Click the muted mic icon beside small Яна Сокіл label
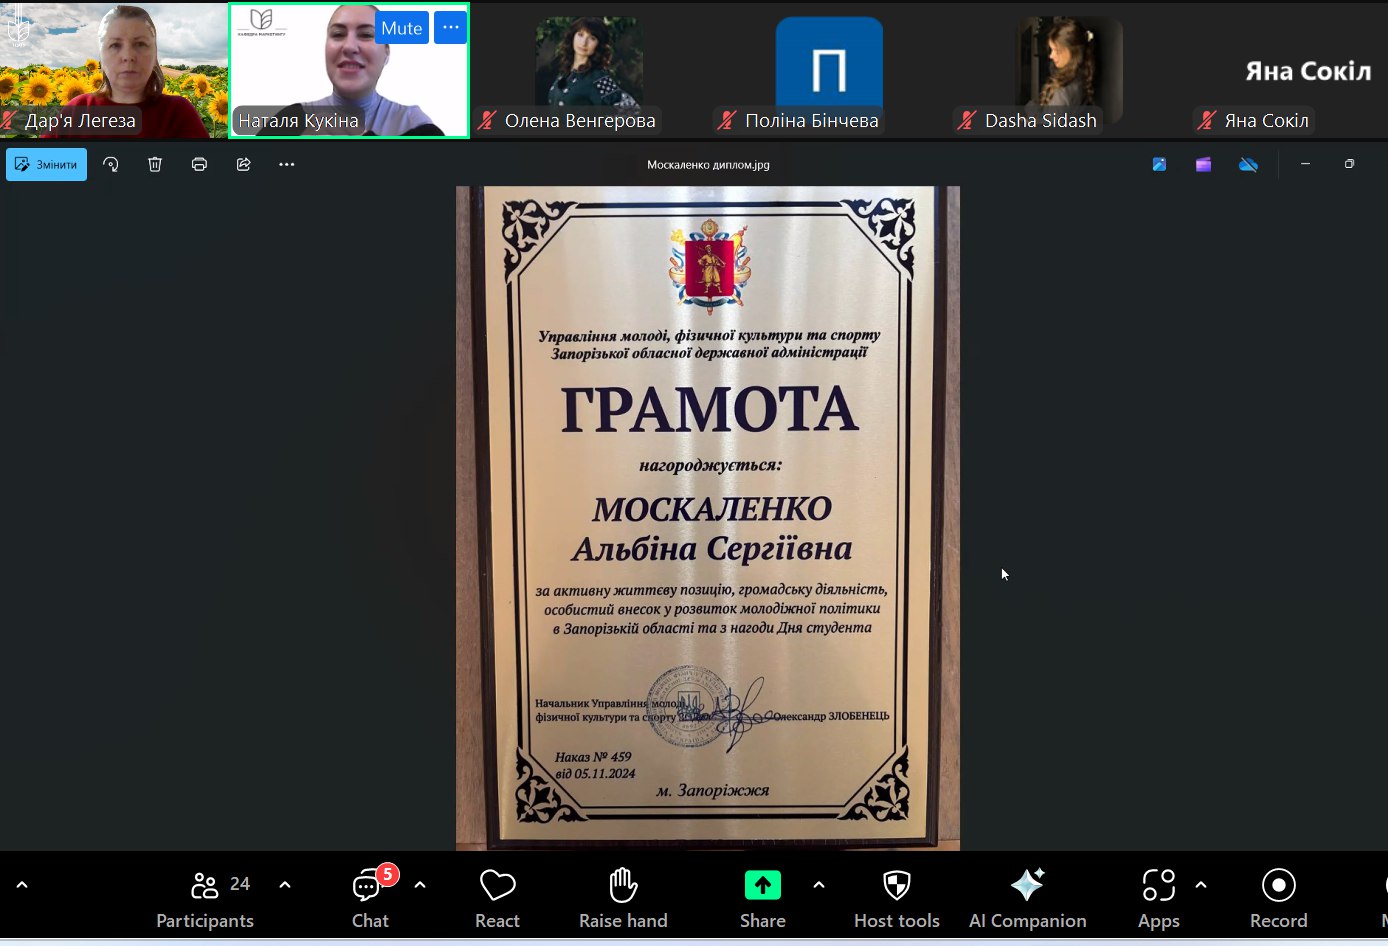 point(1207,121)
